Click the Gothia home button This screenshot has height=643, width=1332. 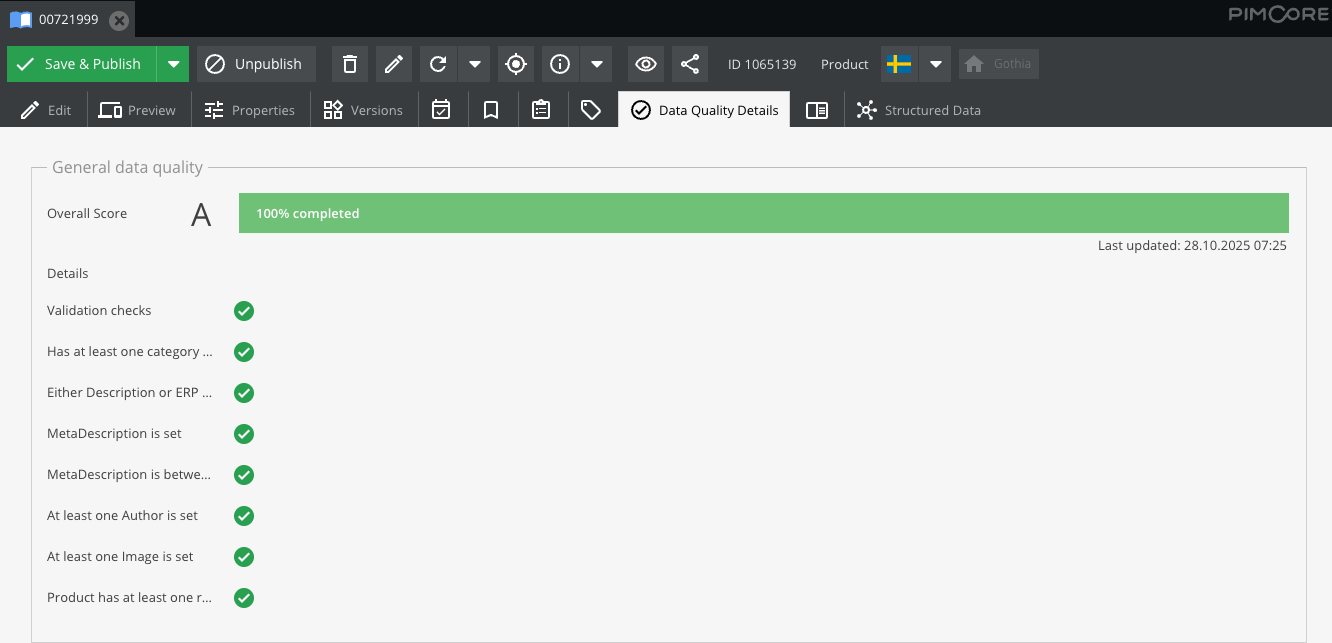click(x=999, y=64)
